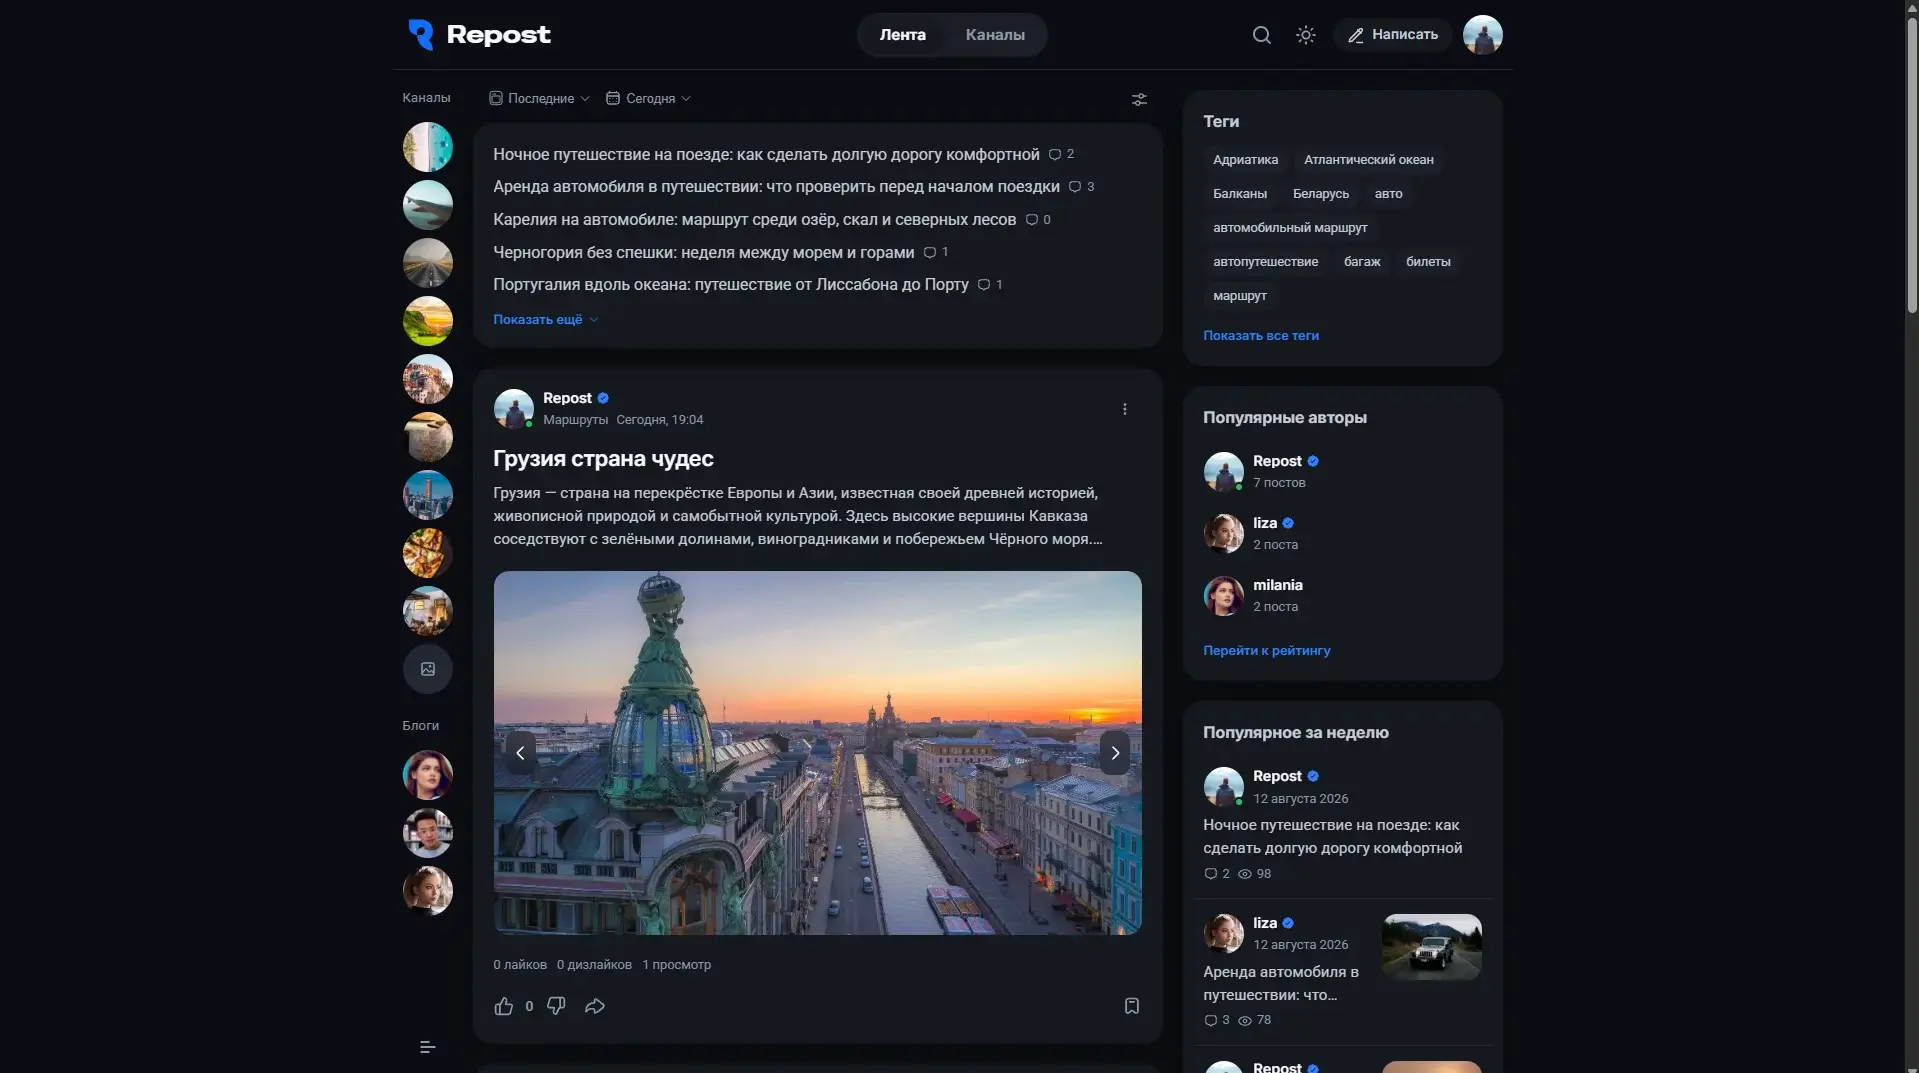Dislike the Грузия страна чудес post
This screenshot has width=1919, height=1073.
(x=556, y=1006)
